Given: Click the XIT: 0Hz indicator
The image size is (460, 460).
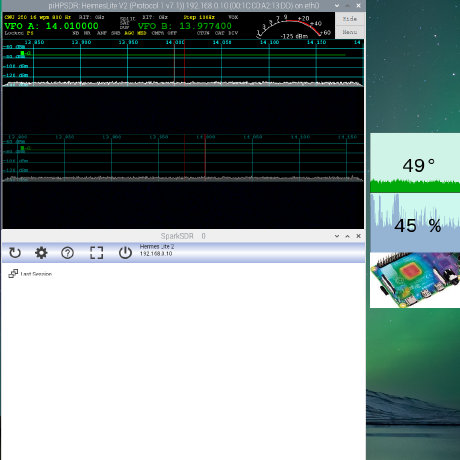Looking at the screenshot, I should (x=155, y=17).
